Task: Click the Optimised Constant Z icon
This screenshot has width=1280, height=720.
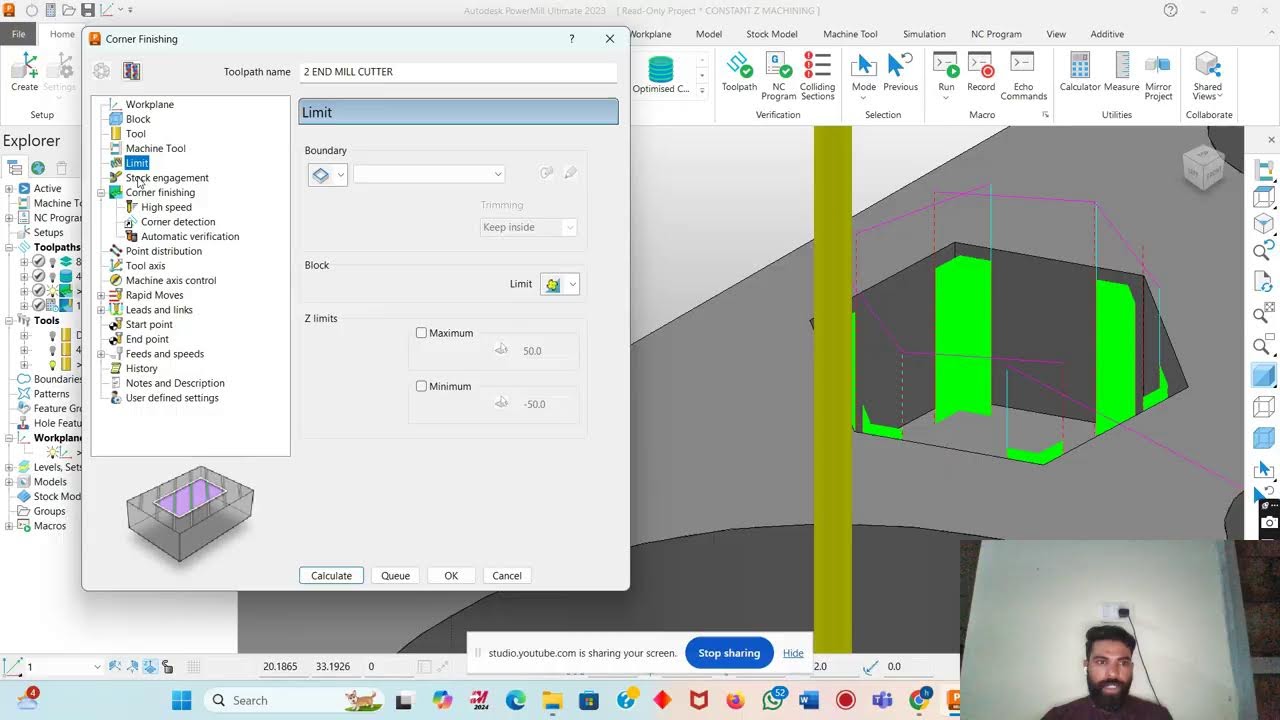Action: [661, 75]
